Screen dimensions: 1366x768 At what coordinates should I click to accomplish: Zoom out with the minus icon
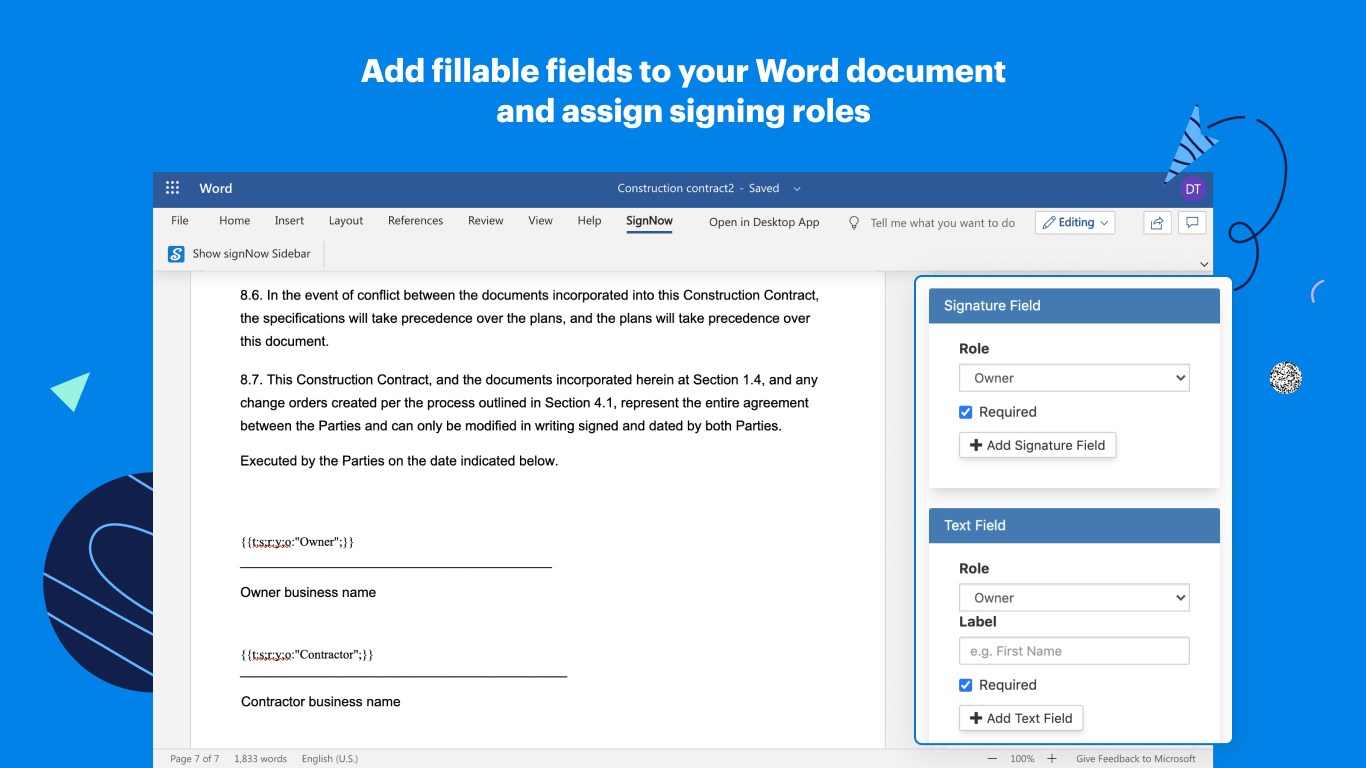[x=991, y=759]
